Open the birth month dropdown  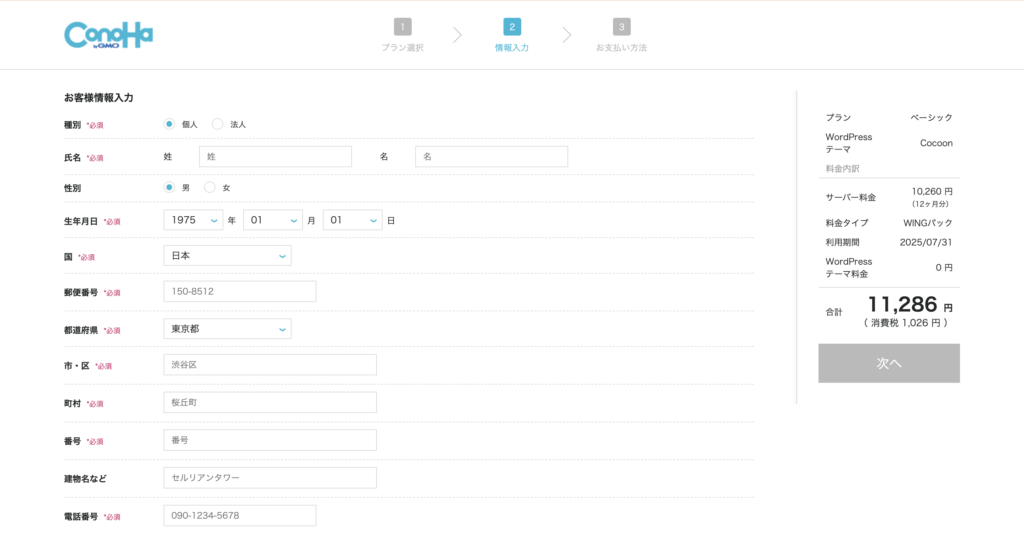coord(272,220)
